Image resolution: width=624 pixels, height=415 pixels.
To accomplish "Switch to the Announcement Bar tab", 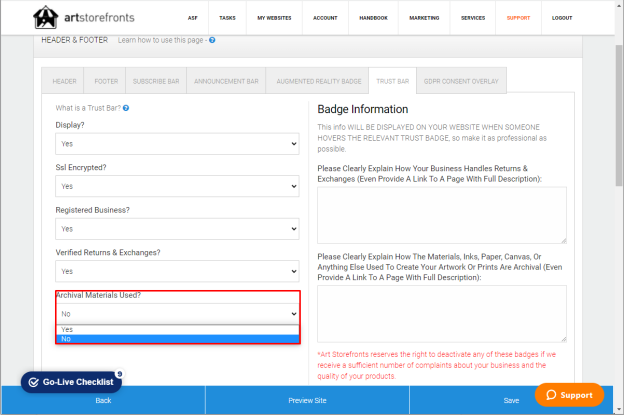I will pyautogui.click(x=226, y=81).
